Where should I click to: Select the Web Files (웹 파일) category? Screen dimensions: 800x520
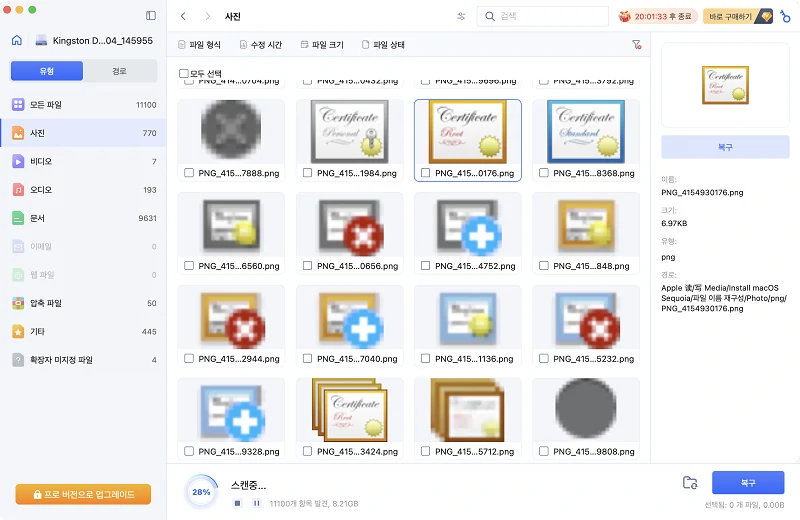coord(83,275)
